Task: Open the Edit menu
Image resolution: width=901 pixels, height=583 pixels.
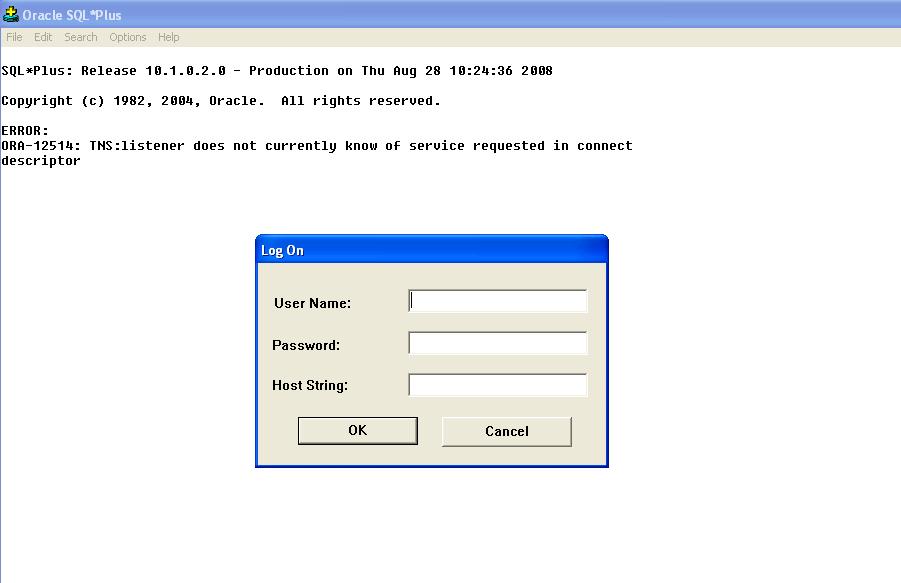Action: click(43, 37)
